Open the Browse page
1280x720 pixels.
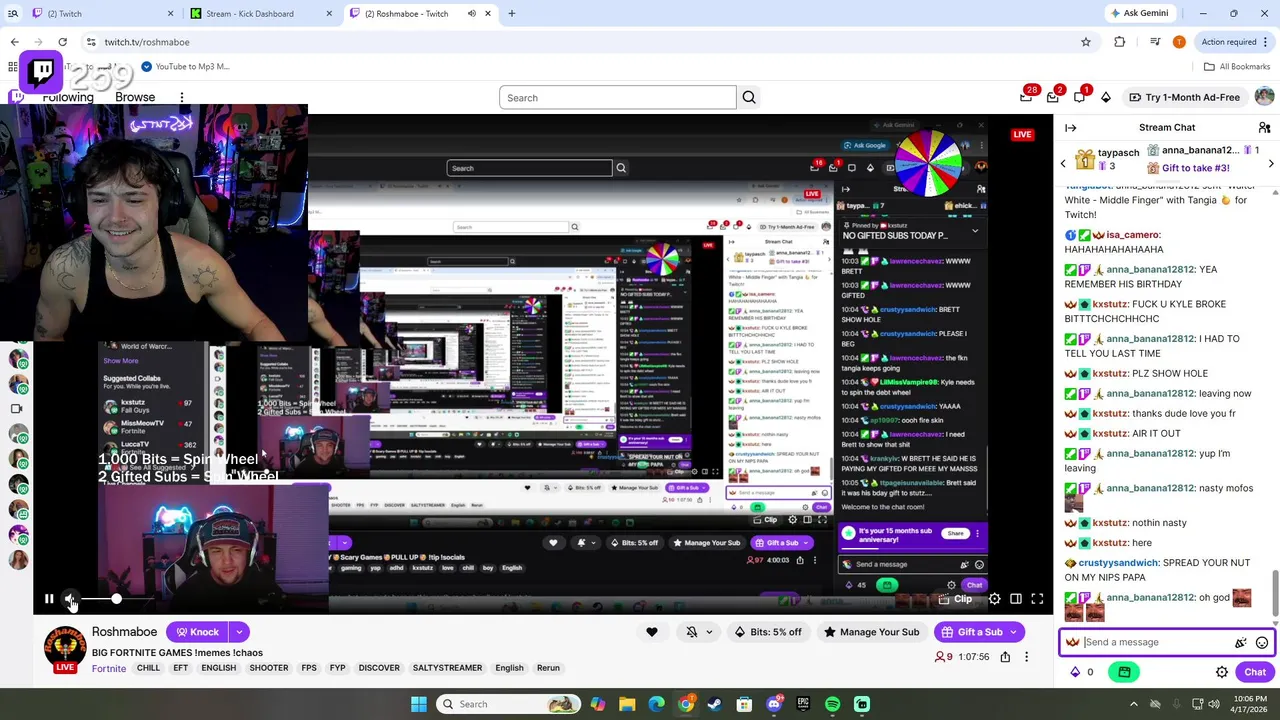(x=135, y=98)
